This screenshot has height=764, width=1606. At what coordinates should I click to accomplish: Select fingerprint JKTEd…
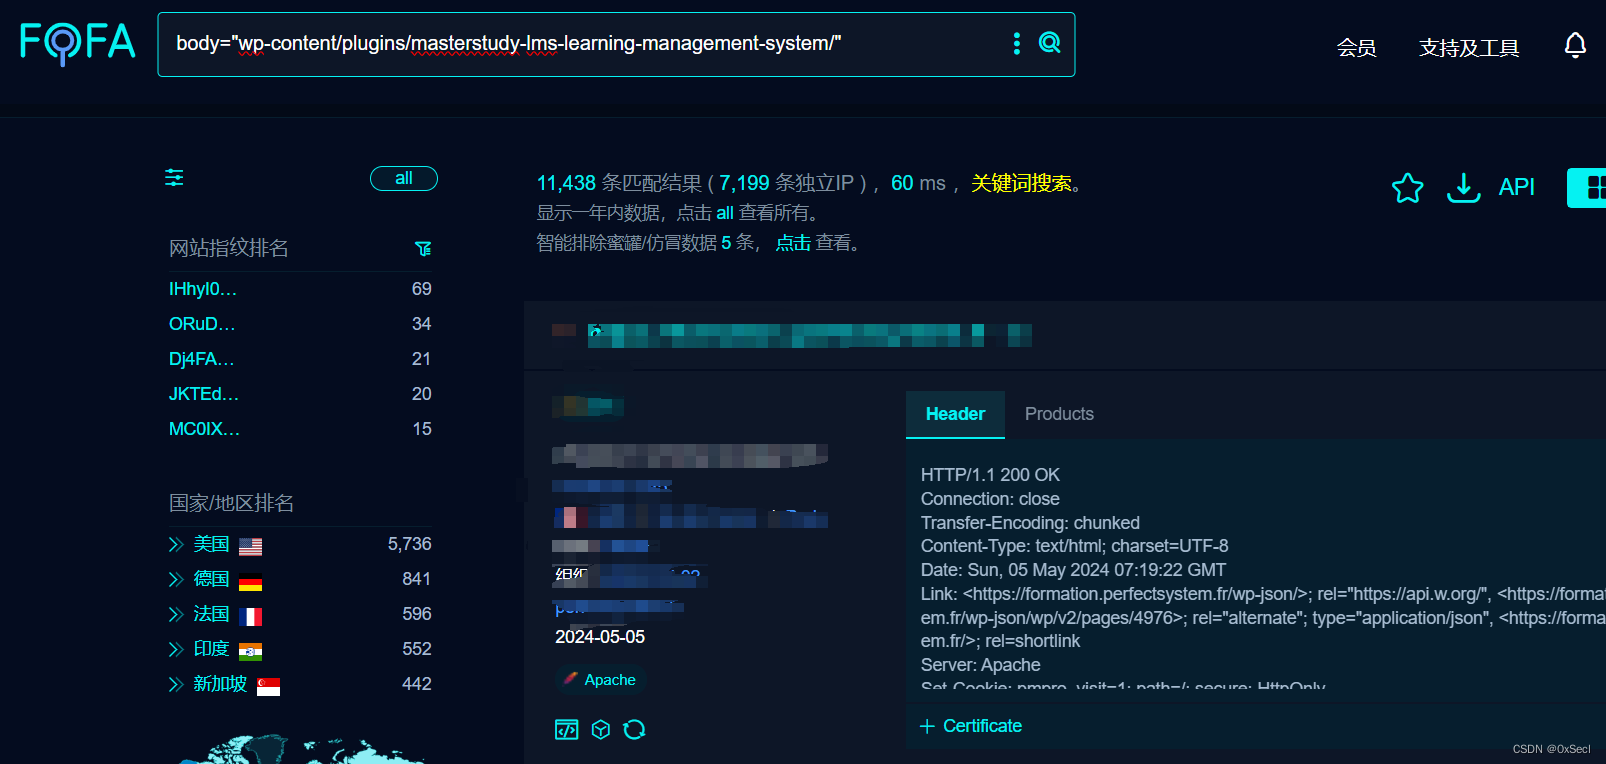coord(204,394)
